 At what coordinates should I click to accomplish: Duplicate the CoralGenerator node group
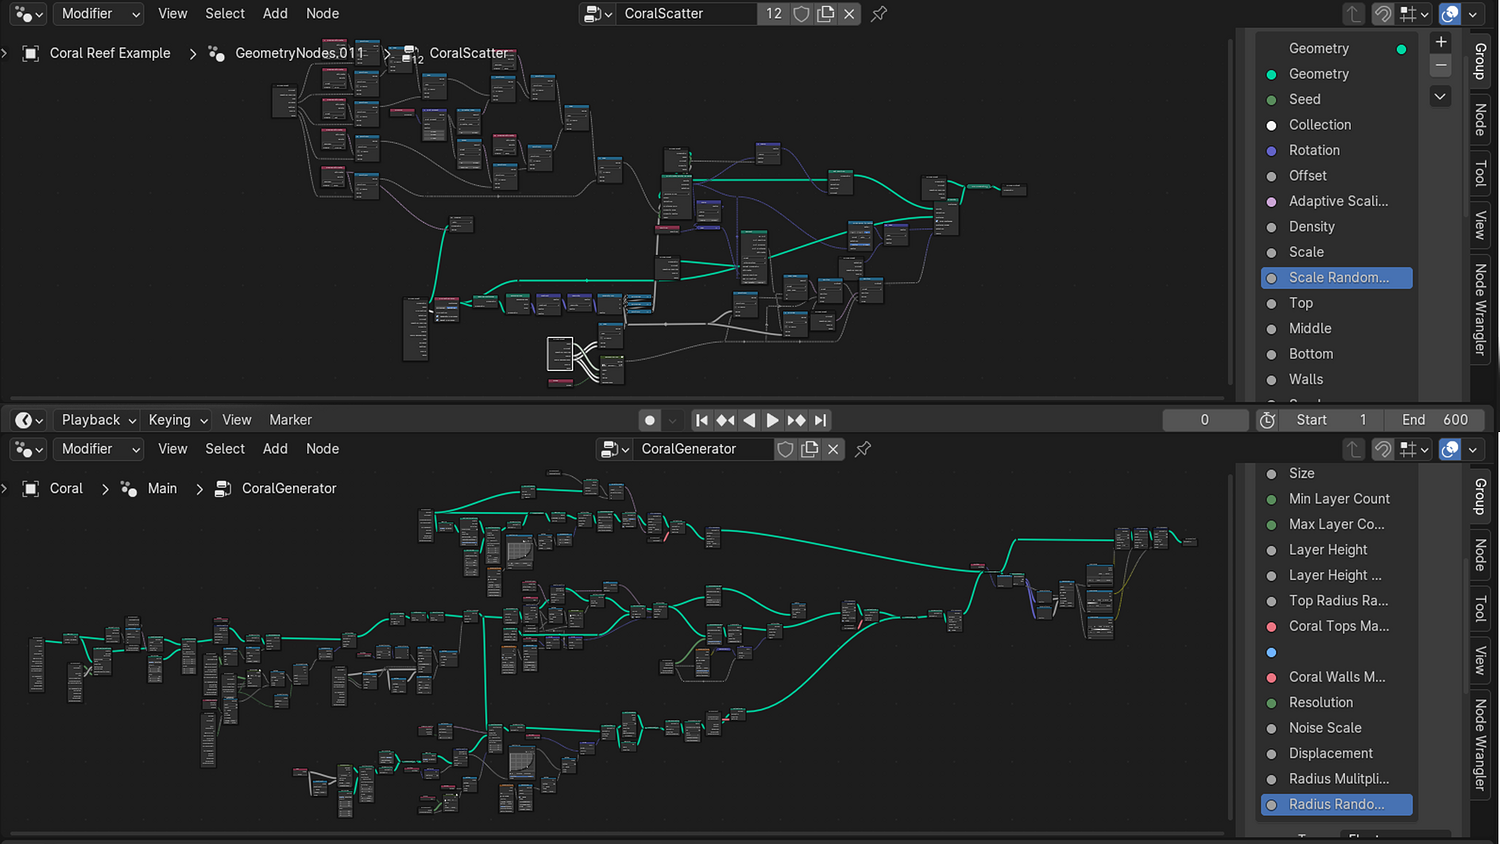tap(810, 449)
